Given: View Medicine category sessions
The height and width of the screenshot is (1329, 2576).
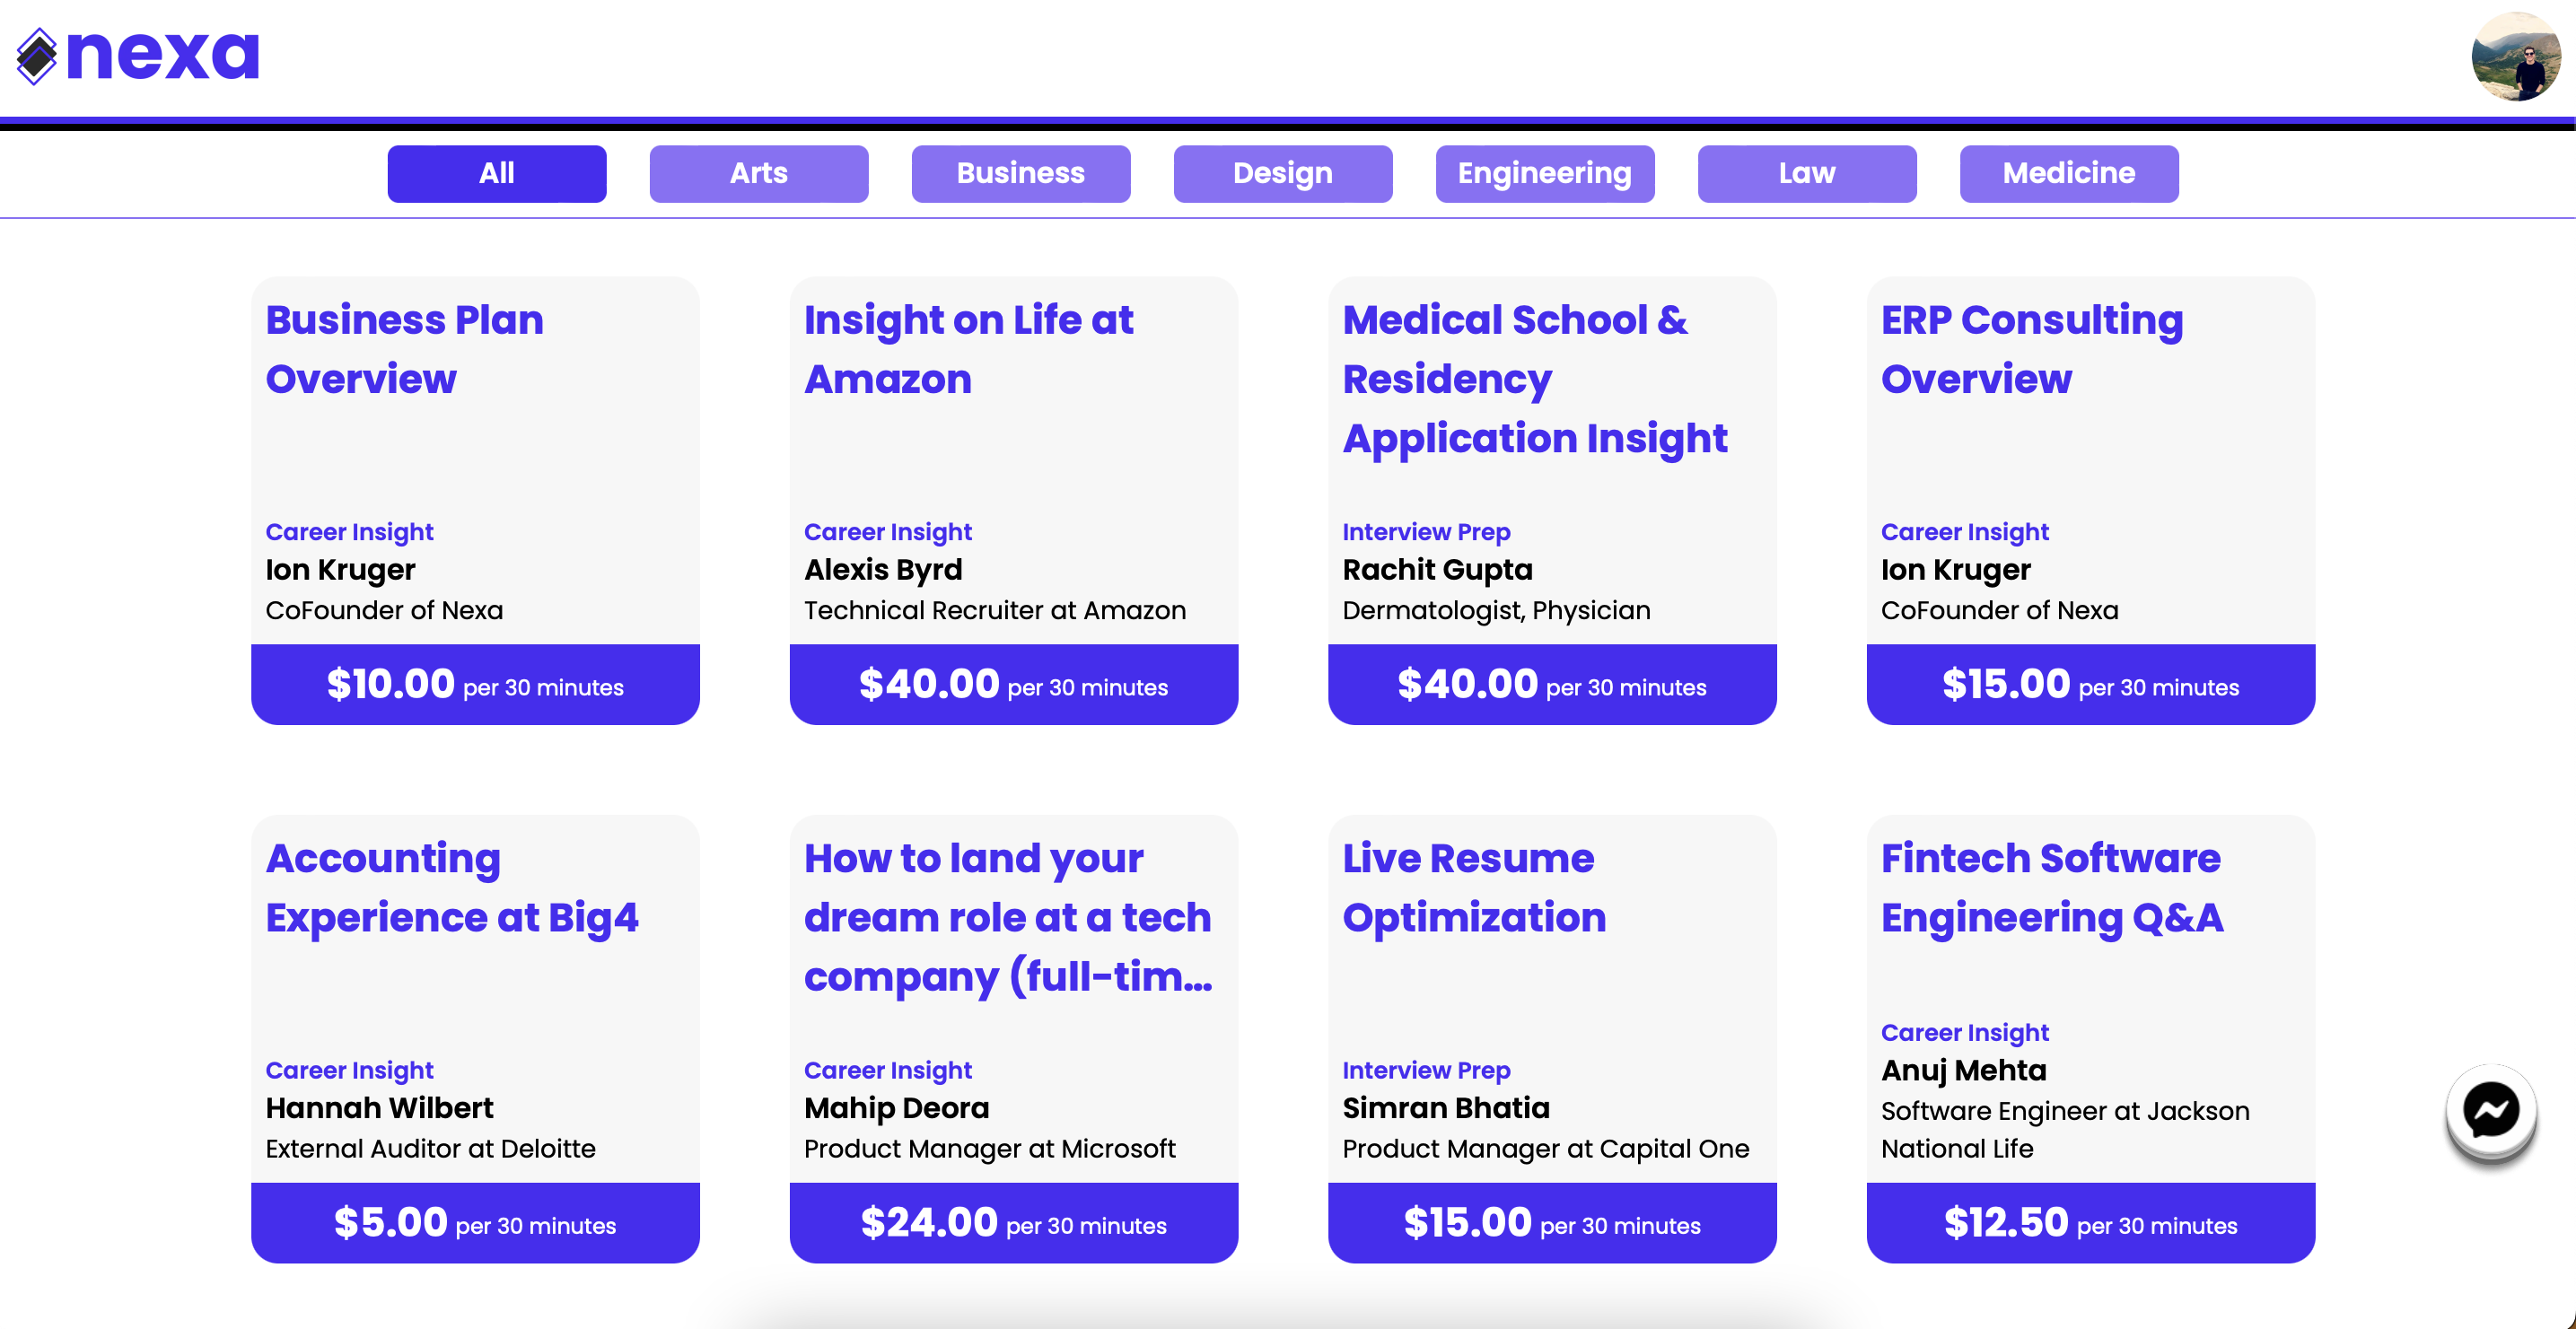Looking at the screenshot, I should coord(2069,173).
